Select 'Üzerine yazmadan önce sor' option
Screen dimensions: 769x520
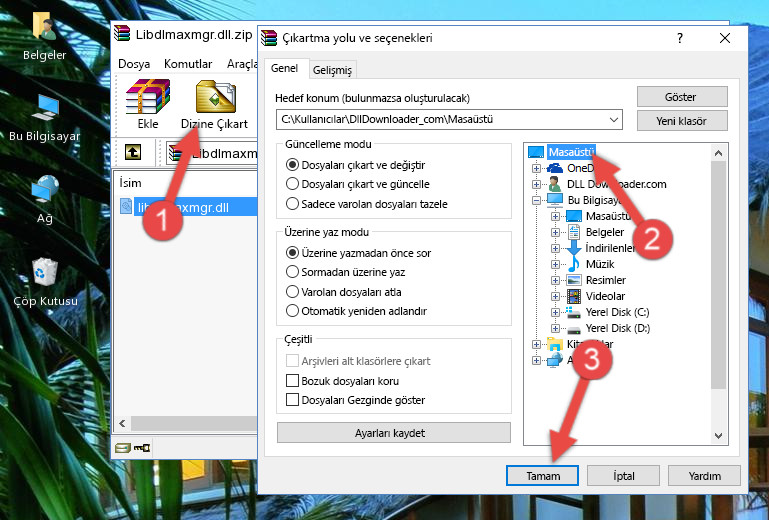(292, 253)
